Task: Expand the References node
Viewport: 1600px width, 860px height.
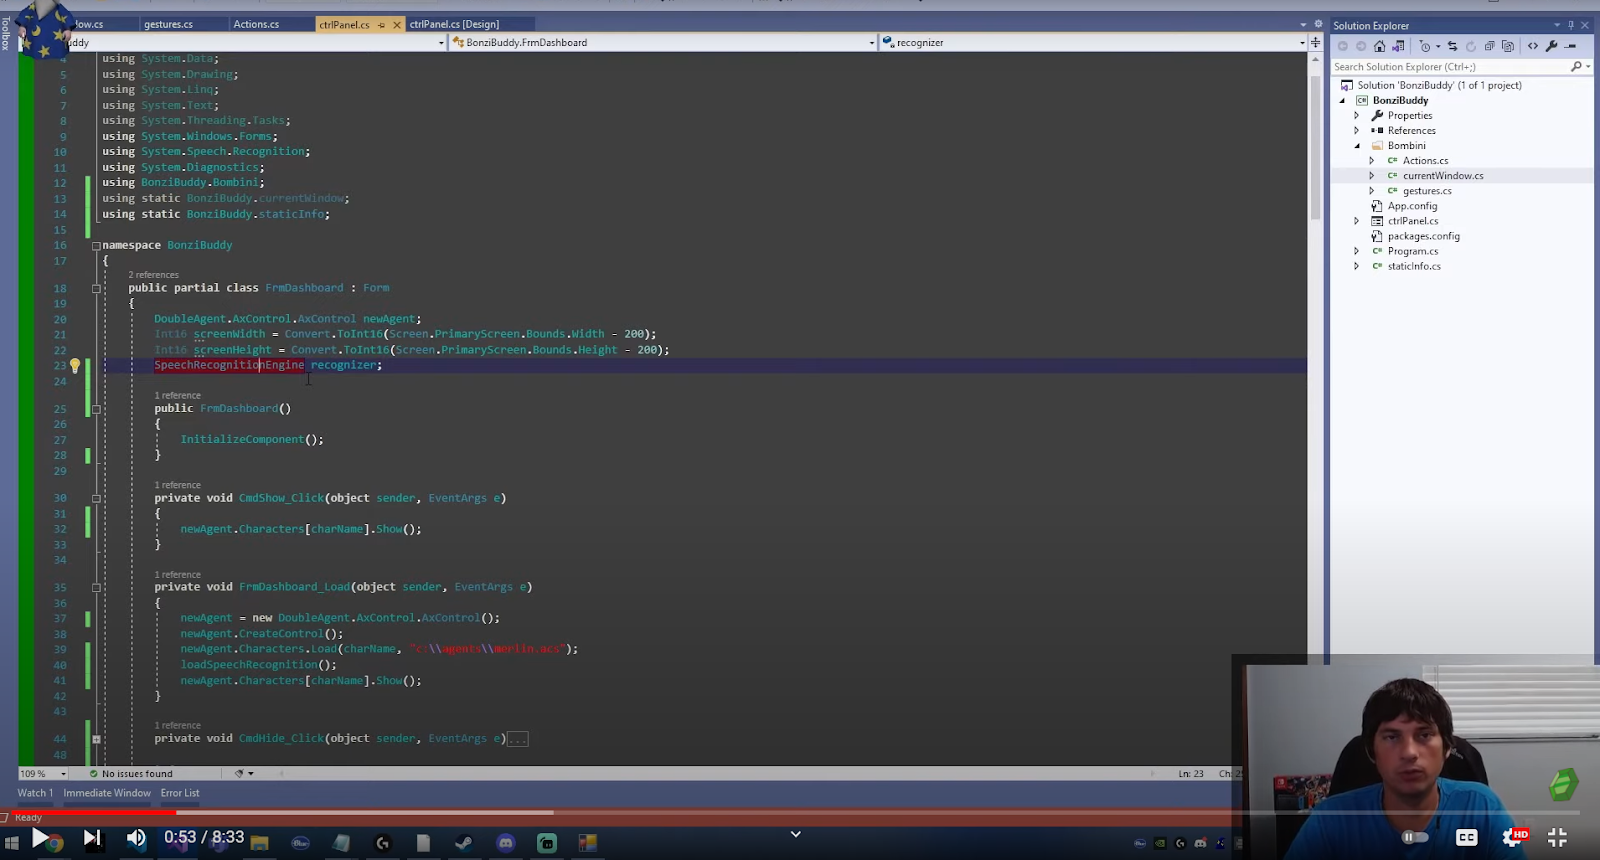Action: pyautogui.click(x=1357, y=131)
